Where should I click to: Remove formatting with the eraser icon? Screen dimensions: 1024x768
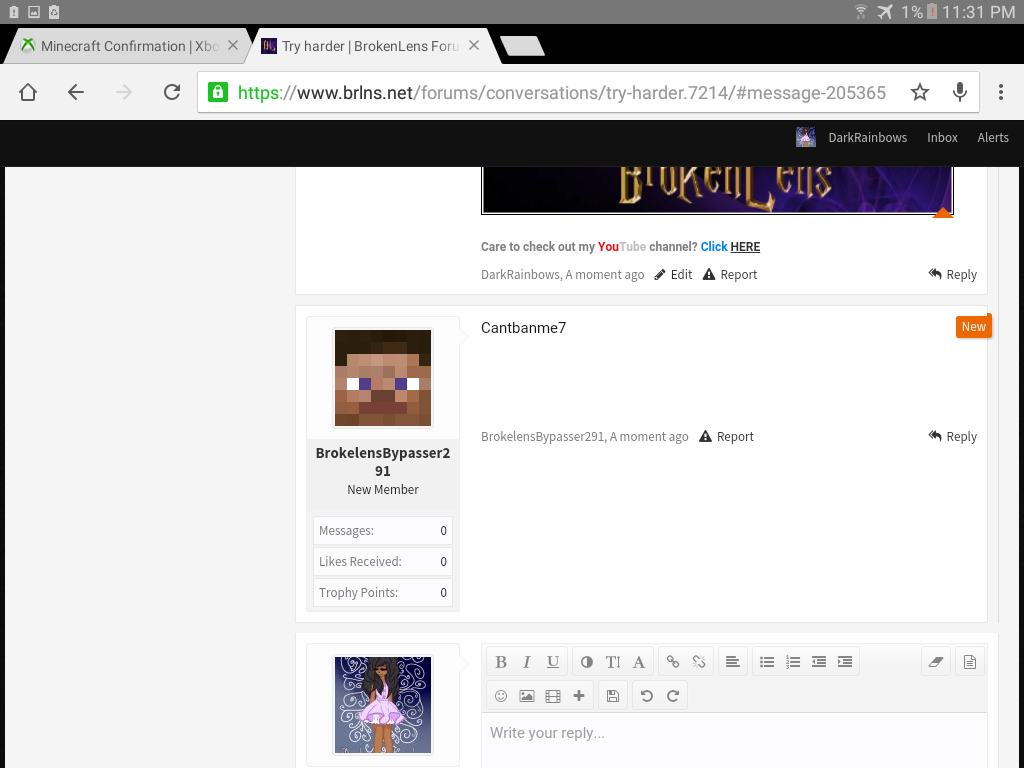pos(936,662)
